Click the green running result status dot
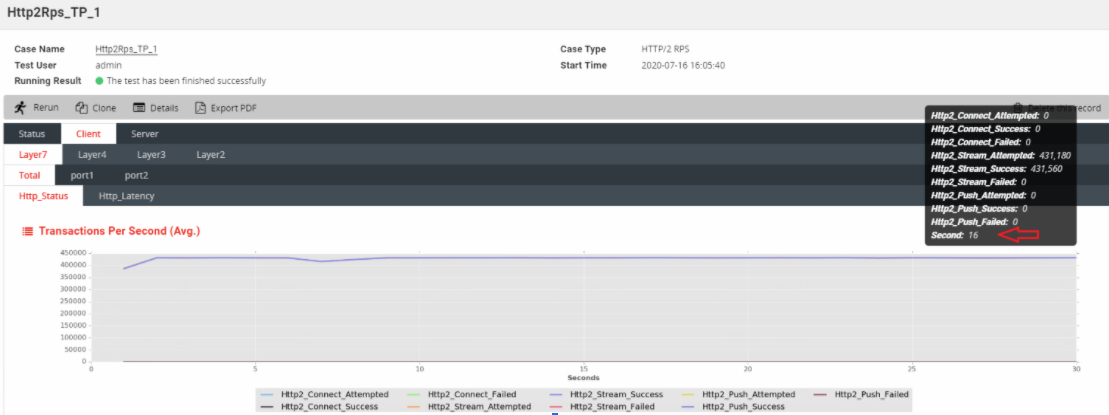 (x=99, y=81)
